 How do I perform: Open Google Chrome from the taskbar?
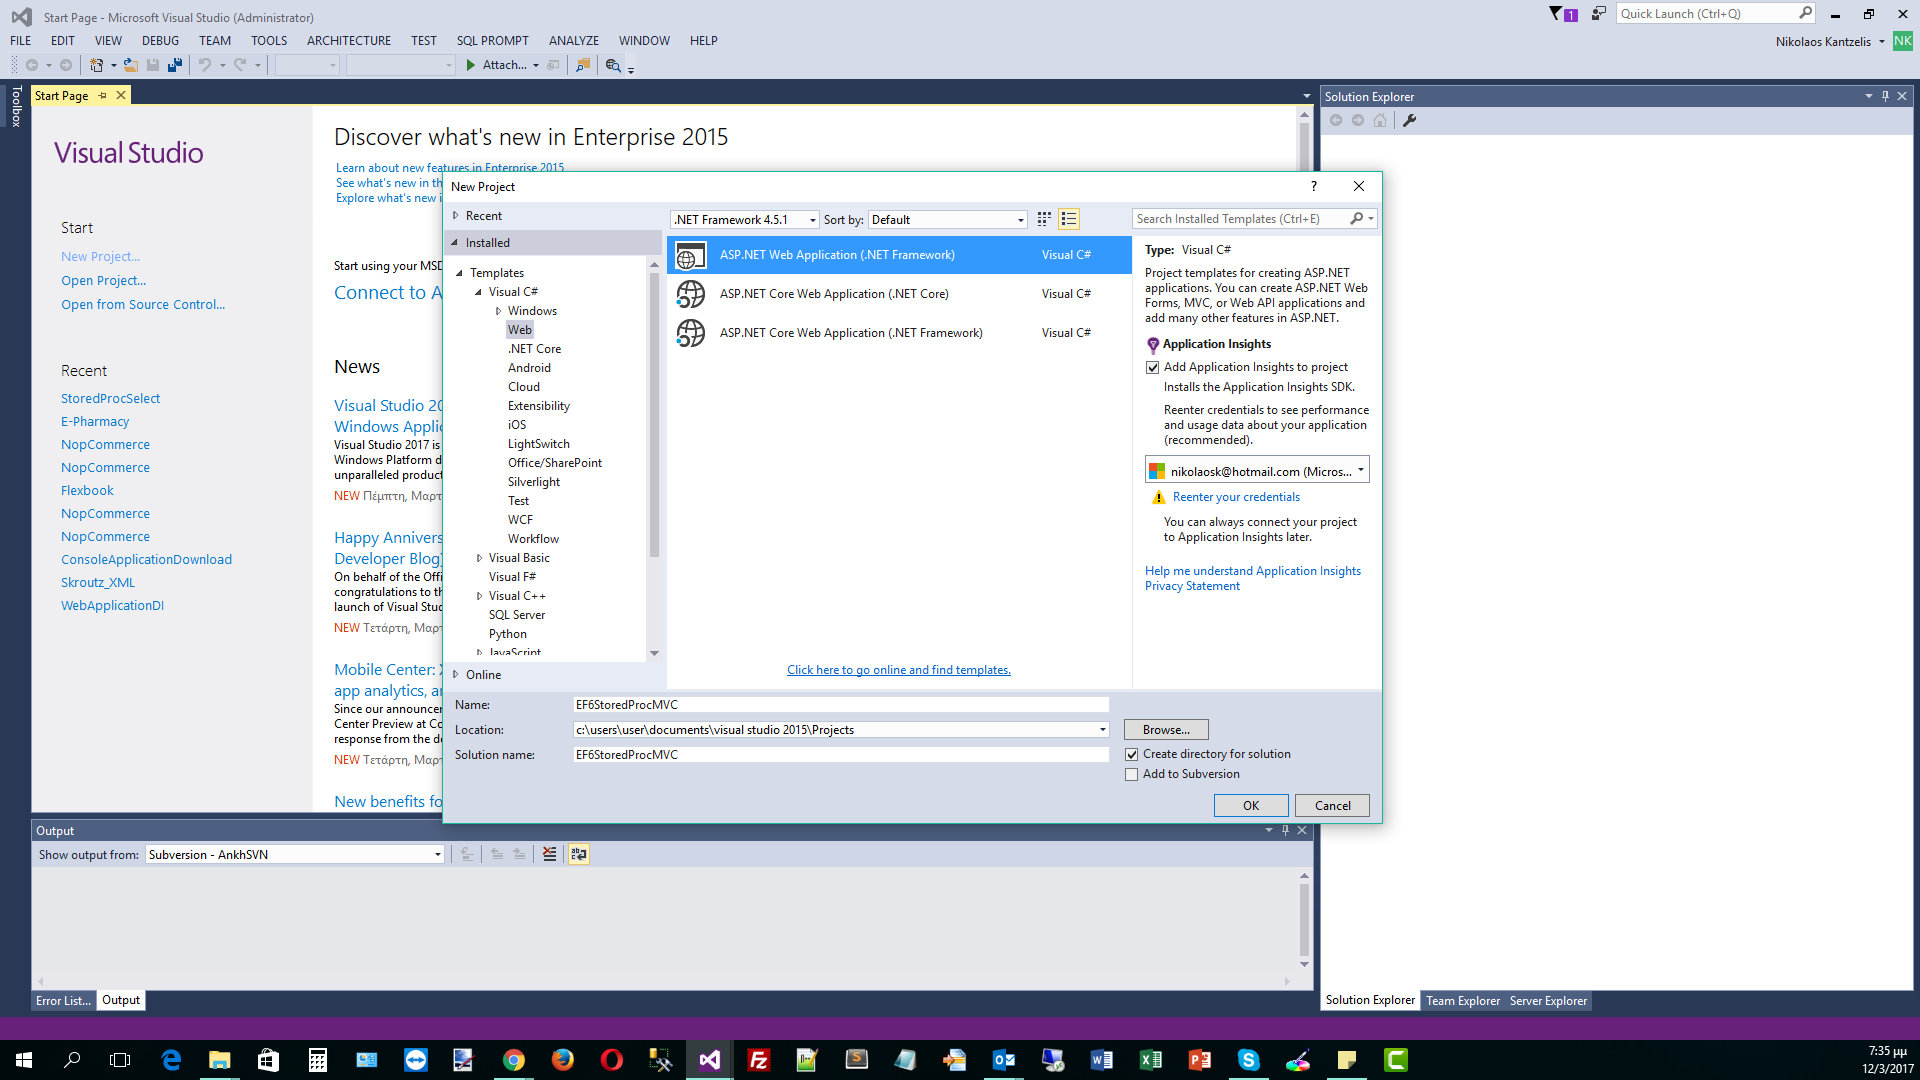(514, 1060)
